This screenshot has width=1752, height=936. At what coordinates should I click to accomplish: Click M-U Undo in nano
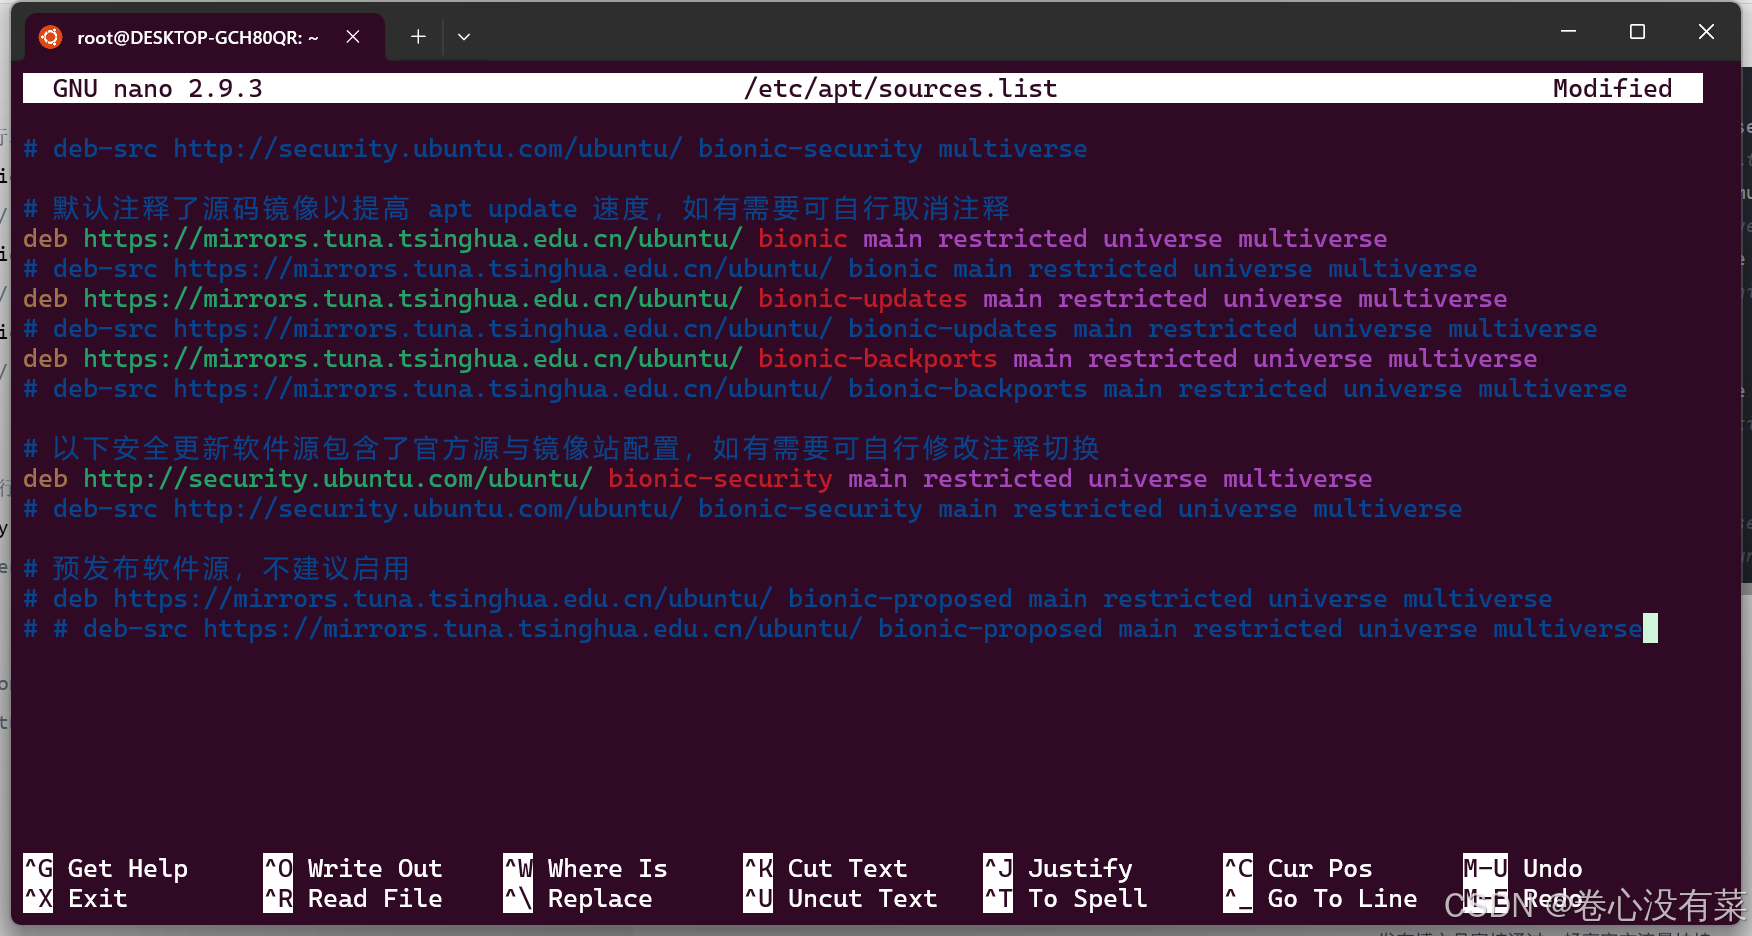(x=1521, y=868)
